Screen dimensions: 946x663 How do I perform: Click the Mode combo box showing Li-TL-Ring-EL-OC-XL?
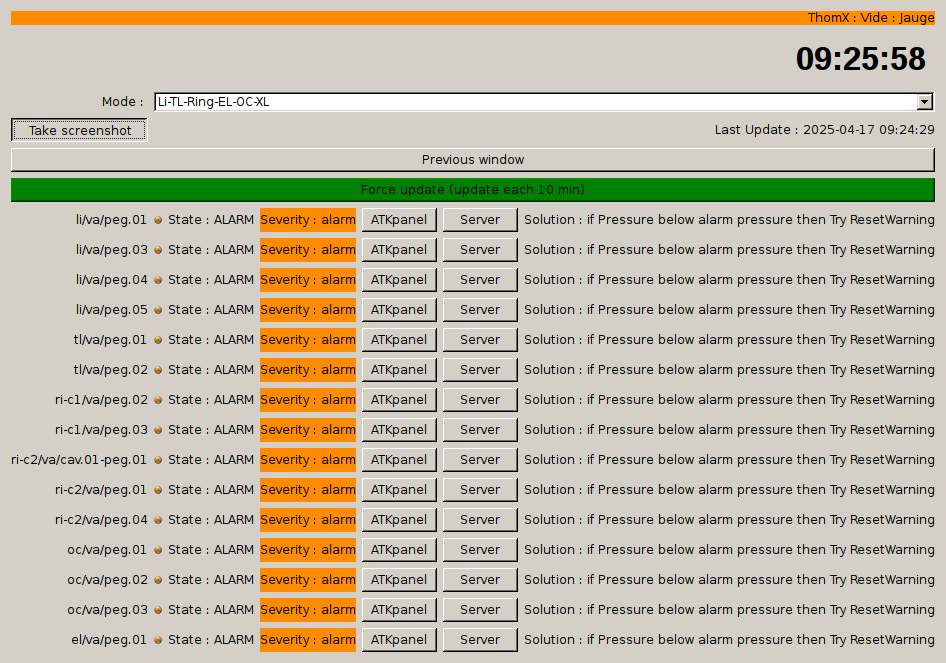pyautogui.click(x=535, y=102)
